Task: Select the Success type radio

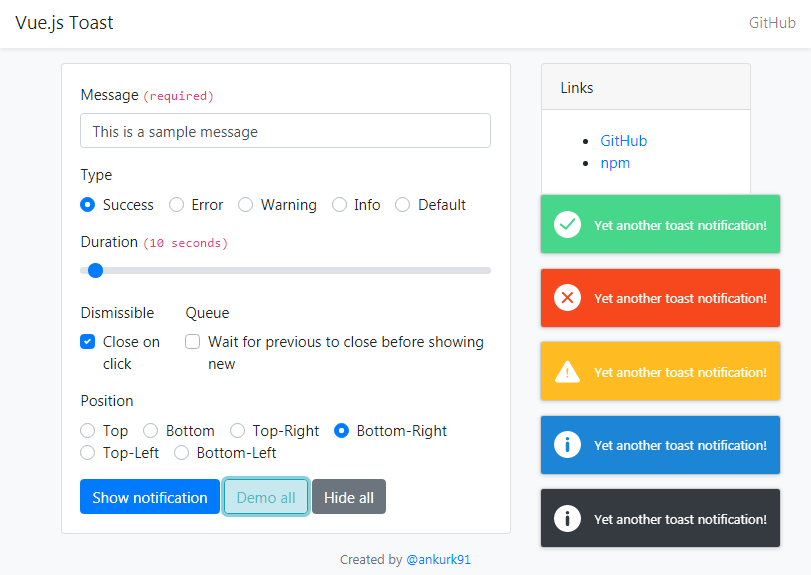Action: click(x=87, y=205)
